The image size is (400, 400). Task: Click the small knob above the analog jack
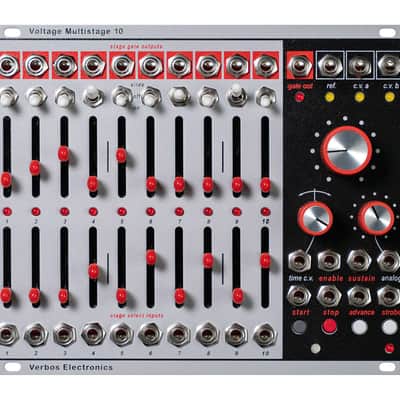(376, 218)
